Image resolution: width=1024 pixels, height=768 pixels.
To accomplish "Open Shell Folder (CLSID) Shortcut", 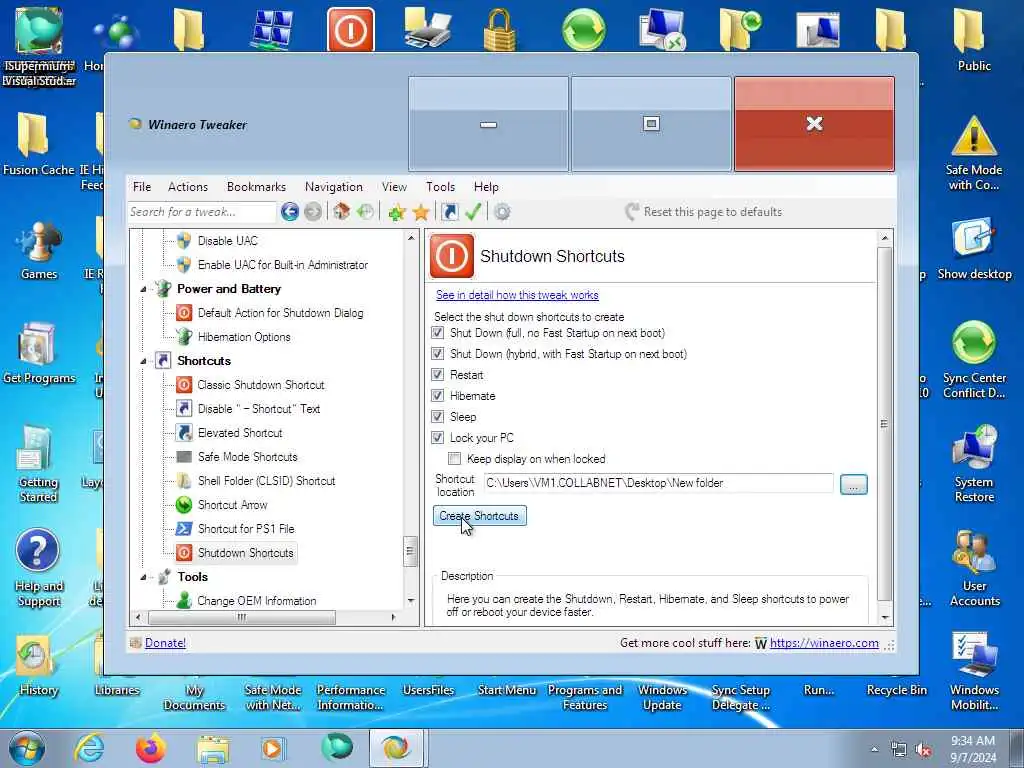I will click(266, 481).
